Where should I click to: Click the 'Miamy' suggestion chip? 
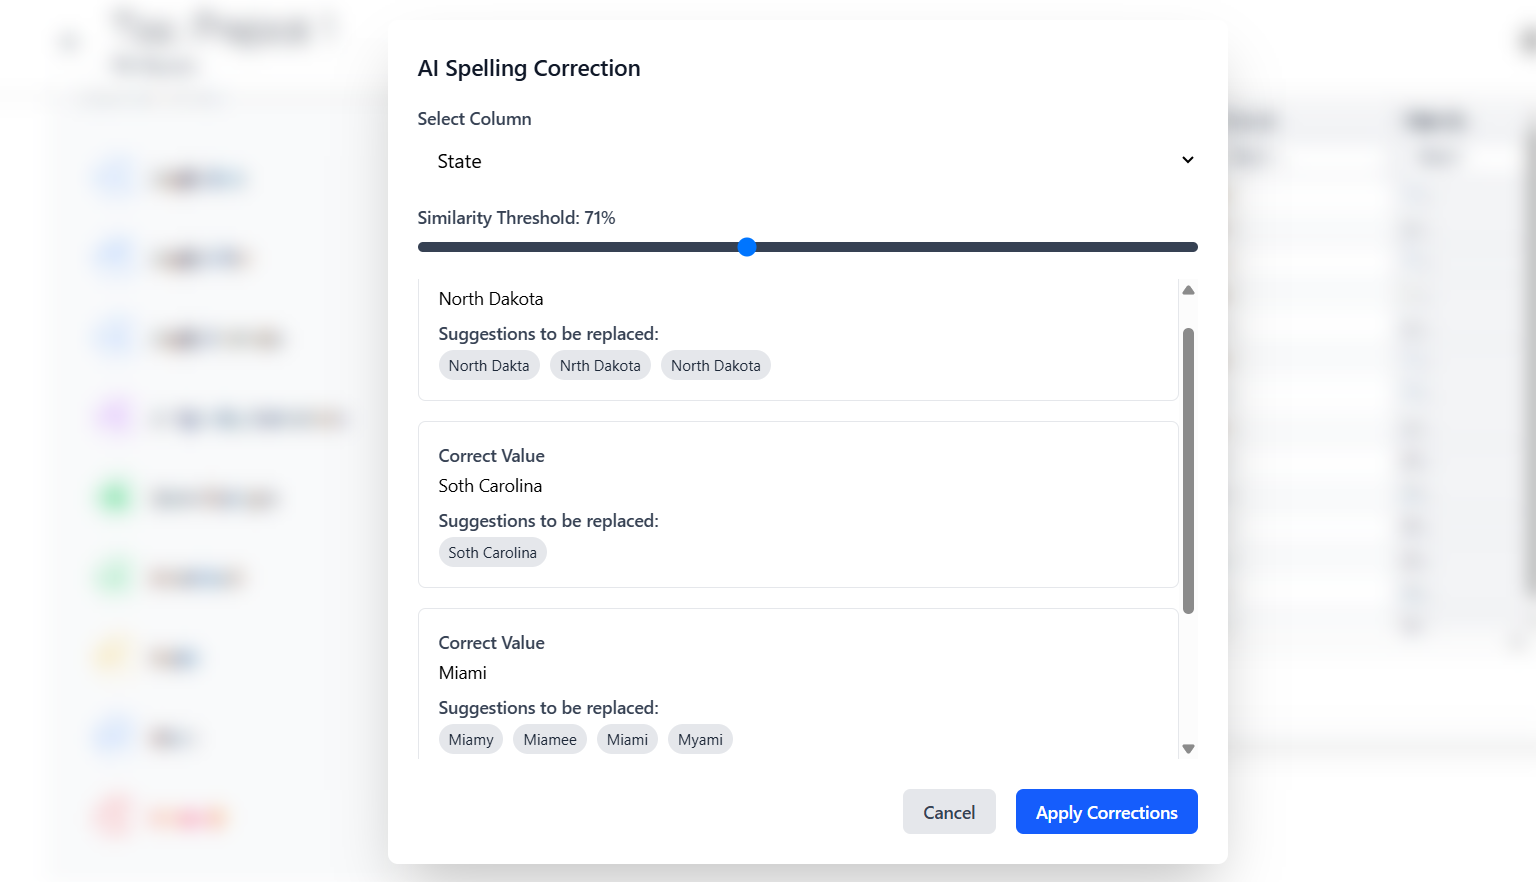[470, 739]
